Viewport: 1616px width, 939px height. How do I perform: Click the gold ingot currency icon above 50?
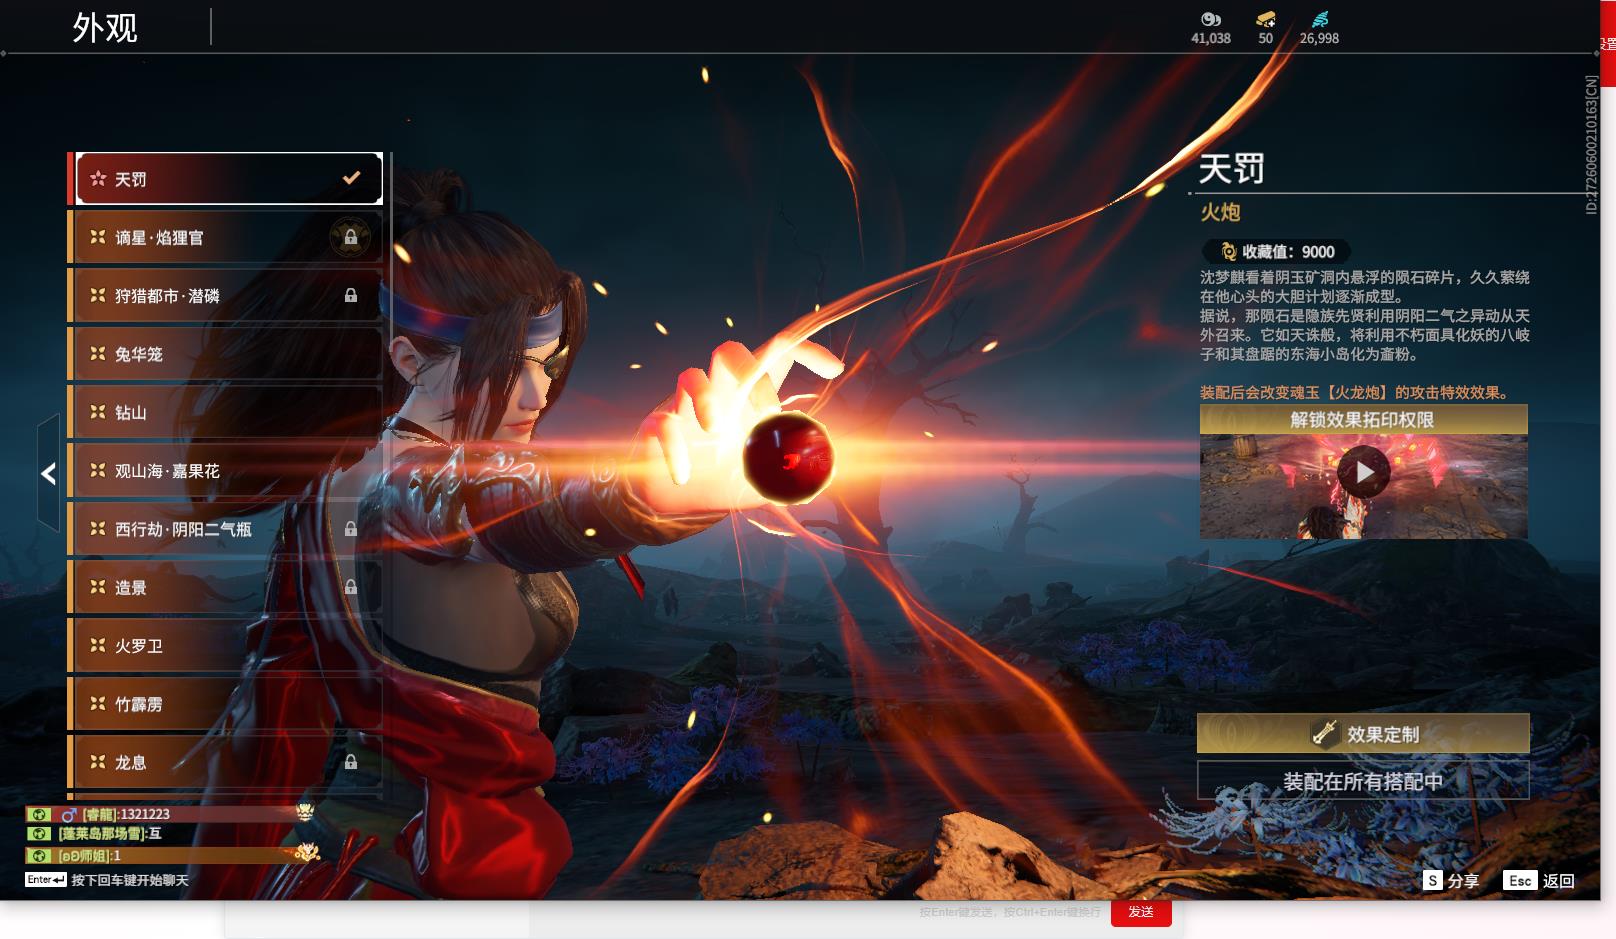[x=1266, y=19]
